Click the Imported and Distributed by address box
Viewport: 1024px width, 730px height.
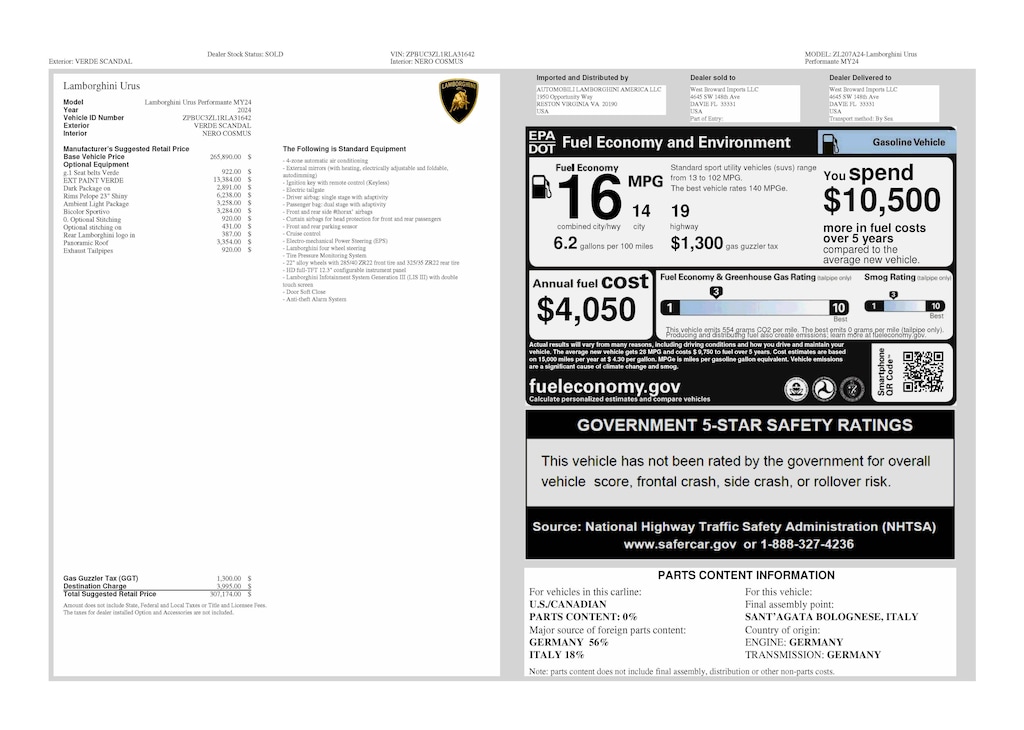click(600, 101)
